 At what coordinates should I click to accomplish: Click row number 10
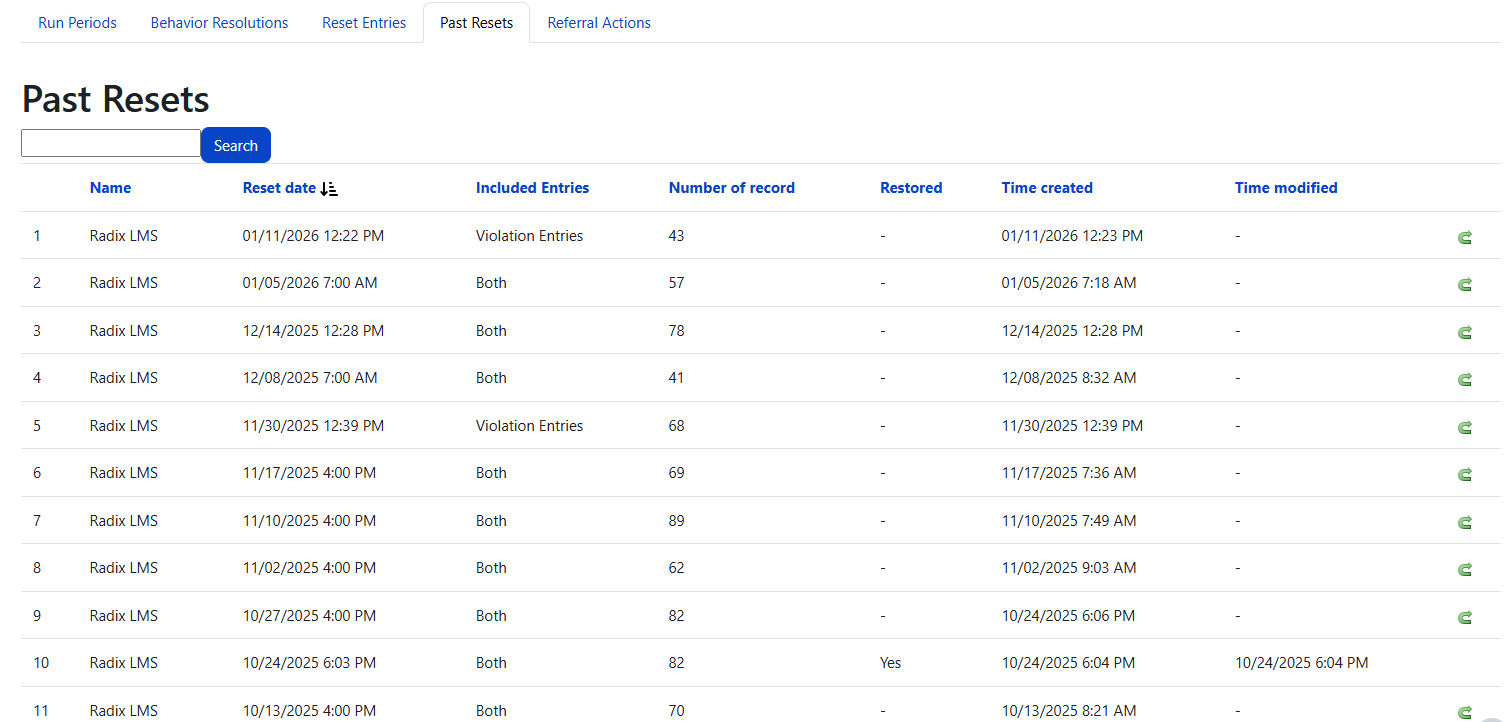pyautogui.click(x=41, y=663)
